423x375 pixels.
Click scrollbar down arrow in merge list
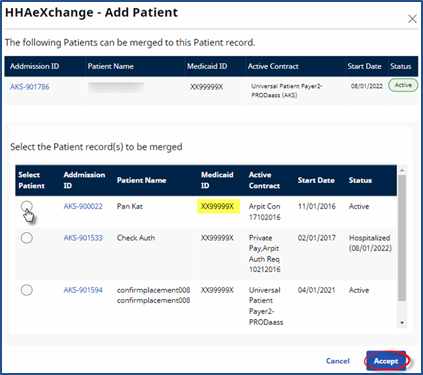click(x=402, y=323)
